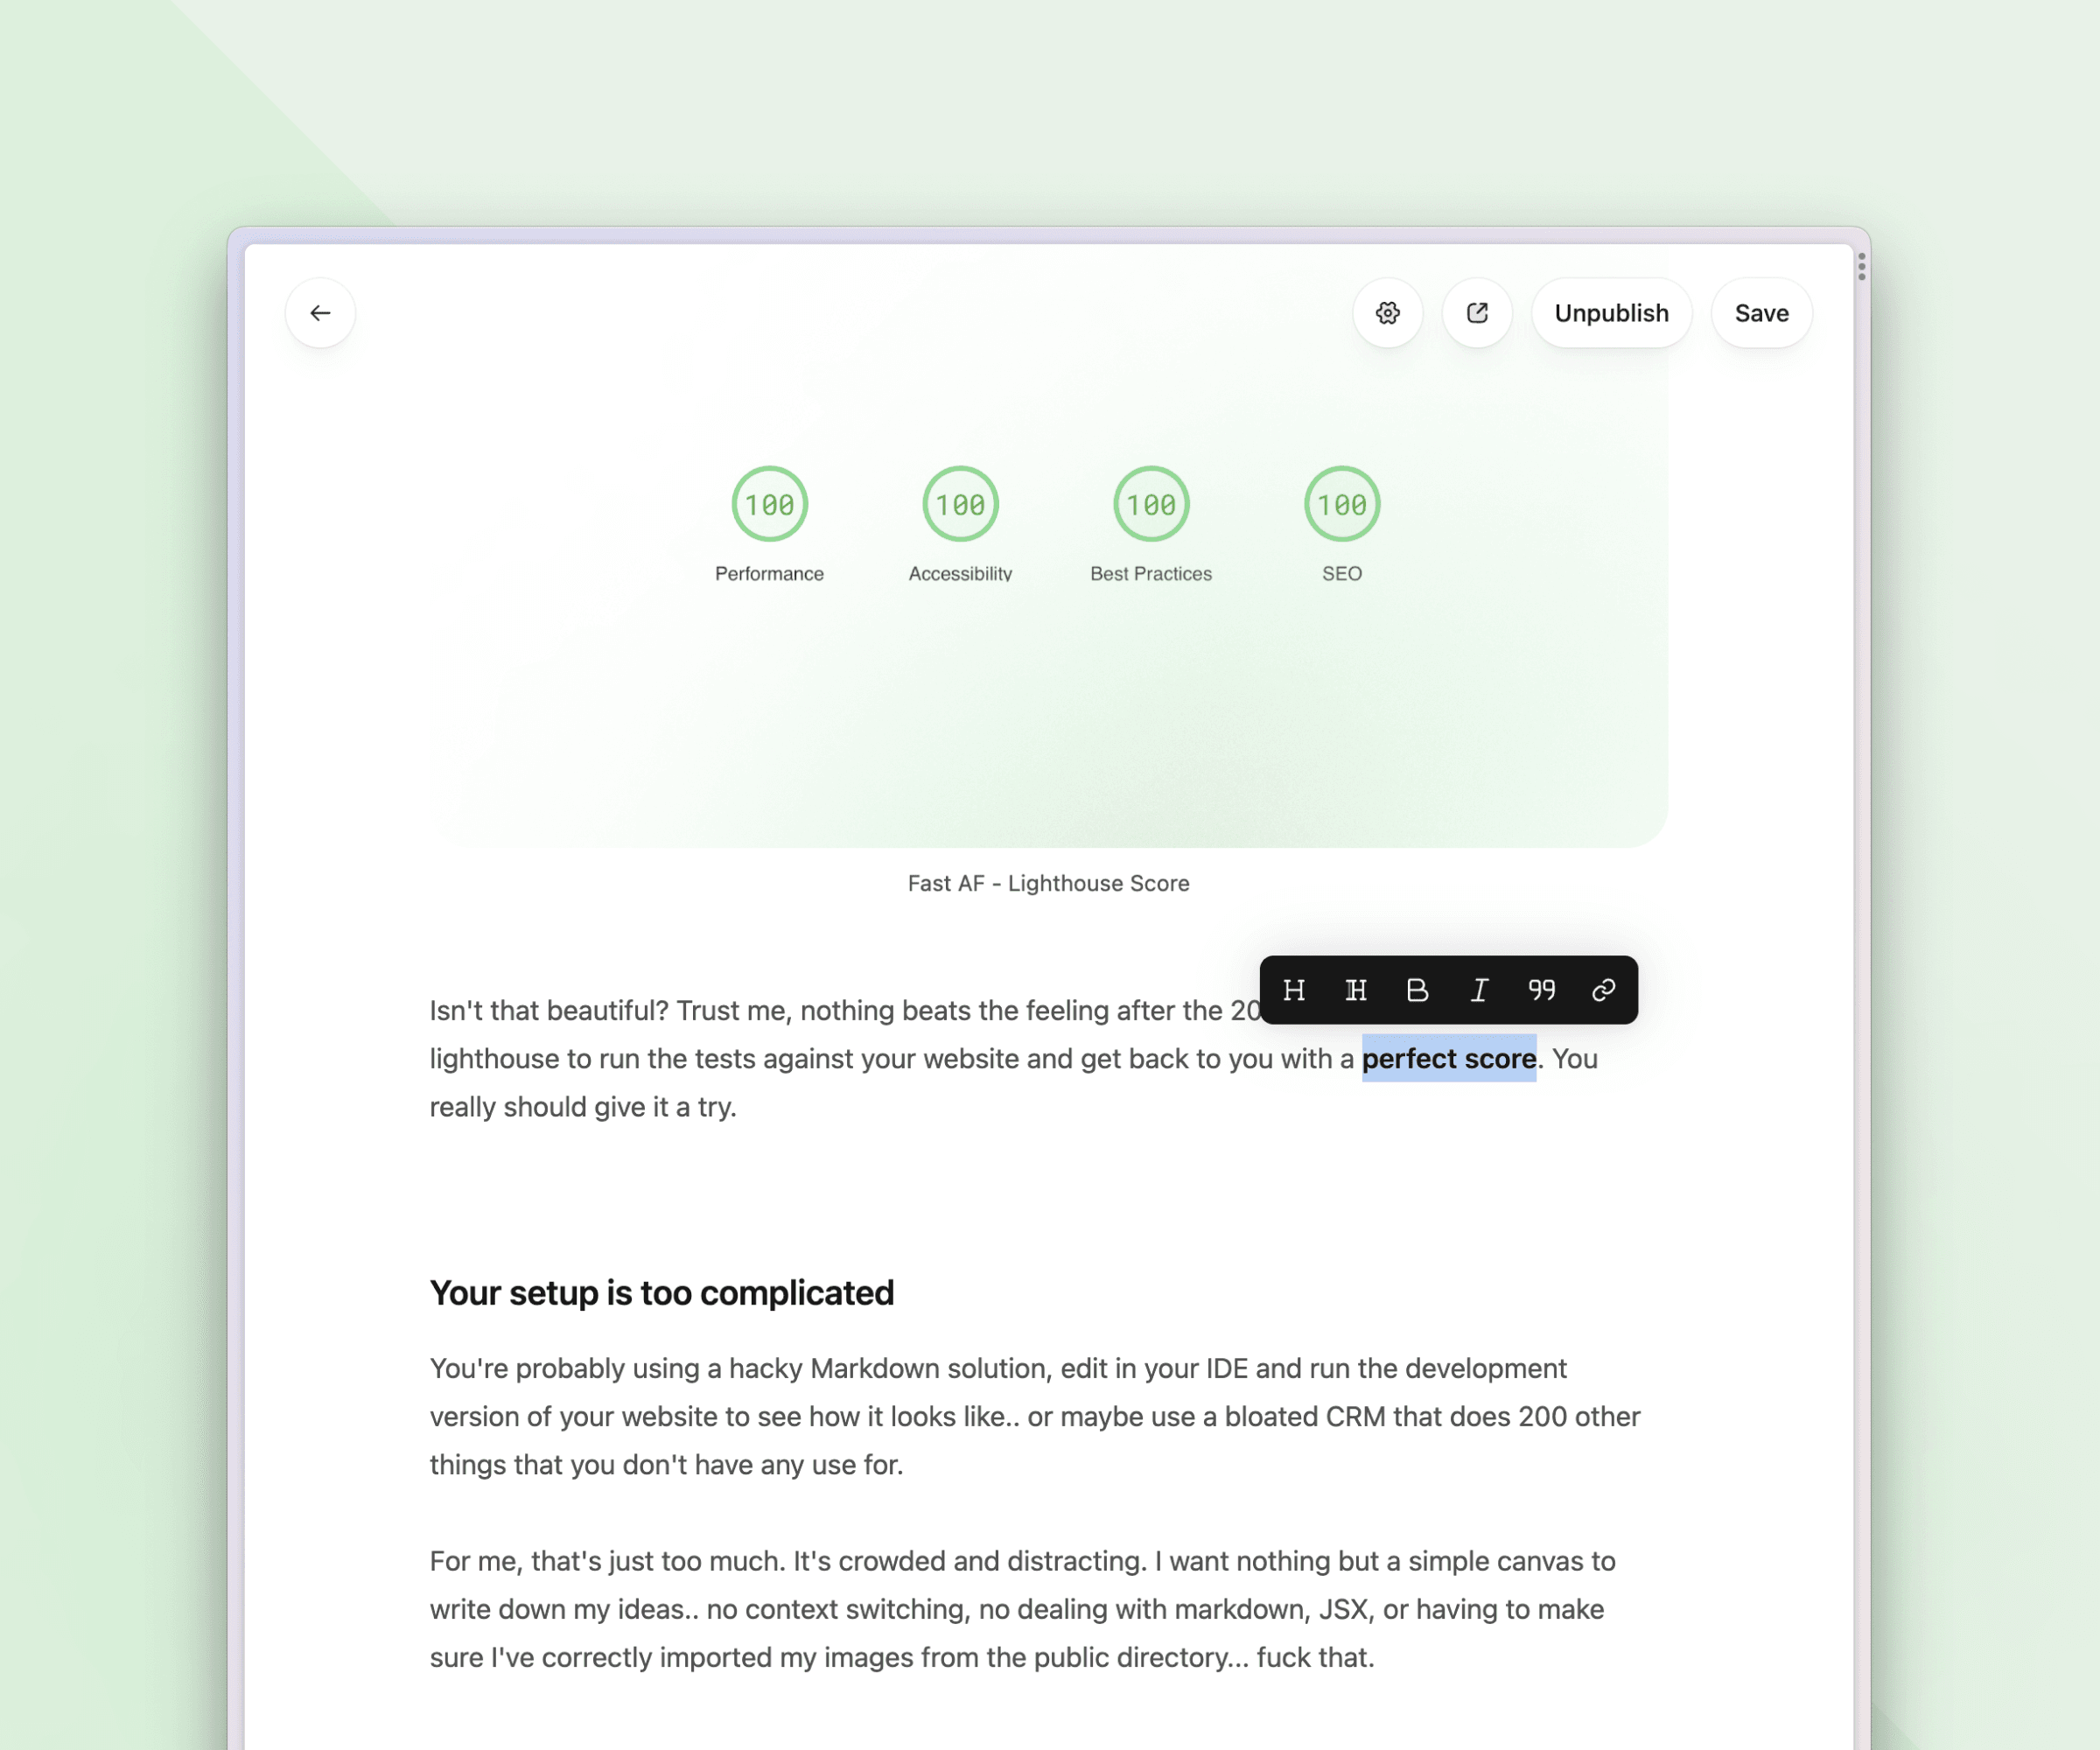This screenshot has height=1750, width=2100.
Task: Click the SEO score circle
Action: pos(1341,504)
